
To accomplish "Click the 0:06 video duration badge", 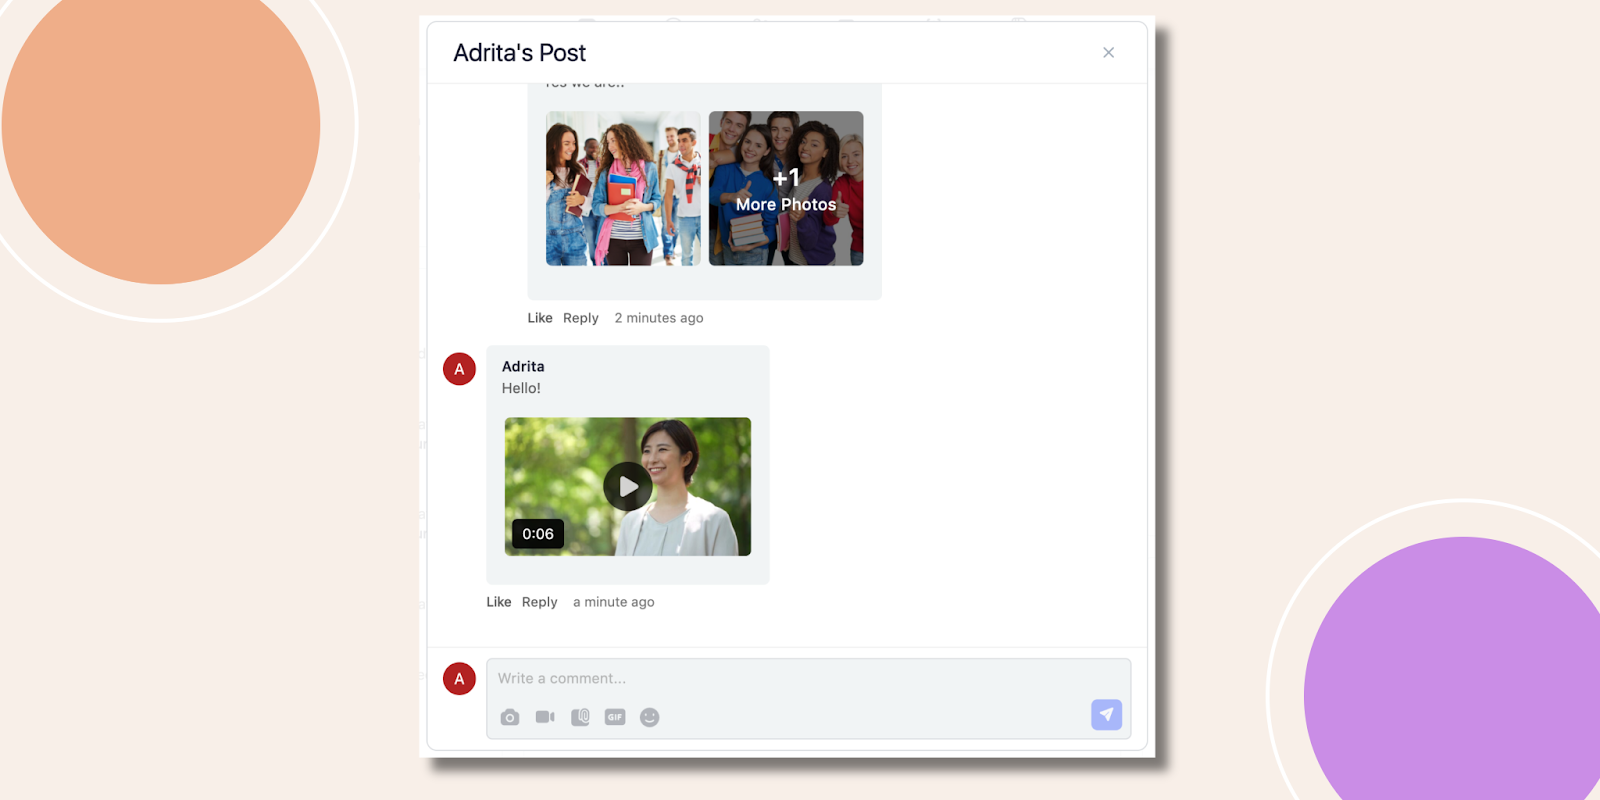I will pos(538,534).
